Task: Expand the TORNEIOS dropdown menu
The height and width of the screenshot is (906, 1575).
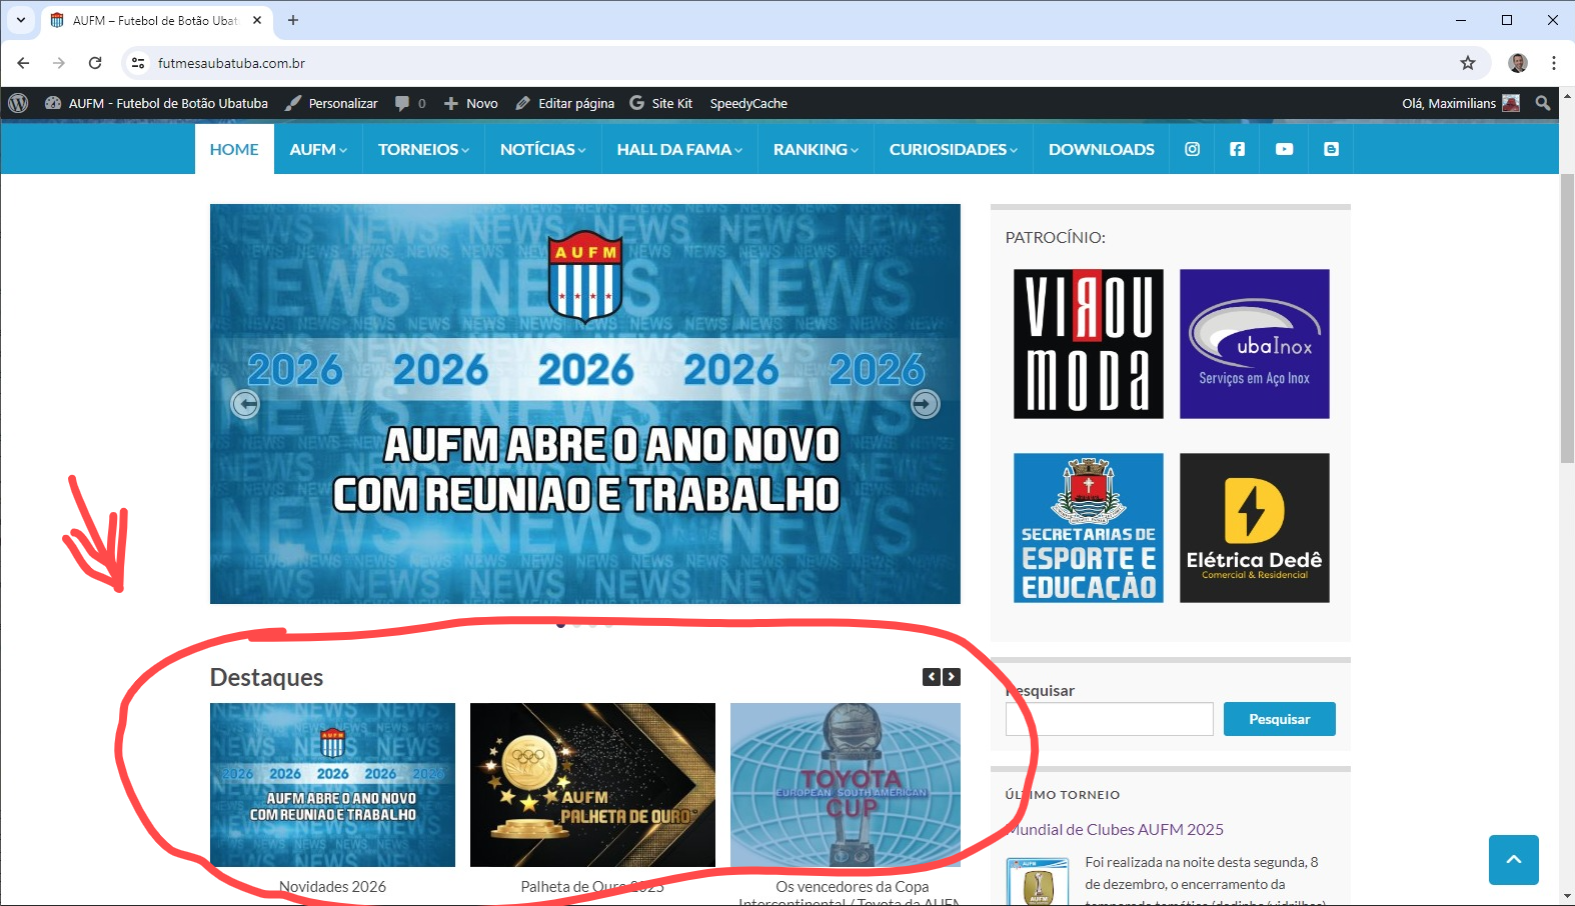Action: click(x=423, y=149)
